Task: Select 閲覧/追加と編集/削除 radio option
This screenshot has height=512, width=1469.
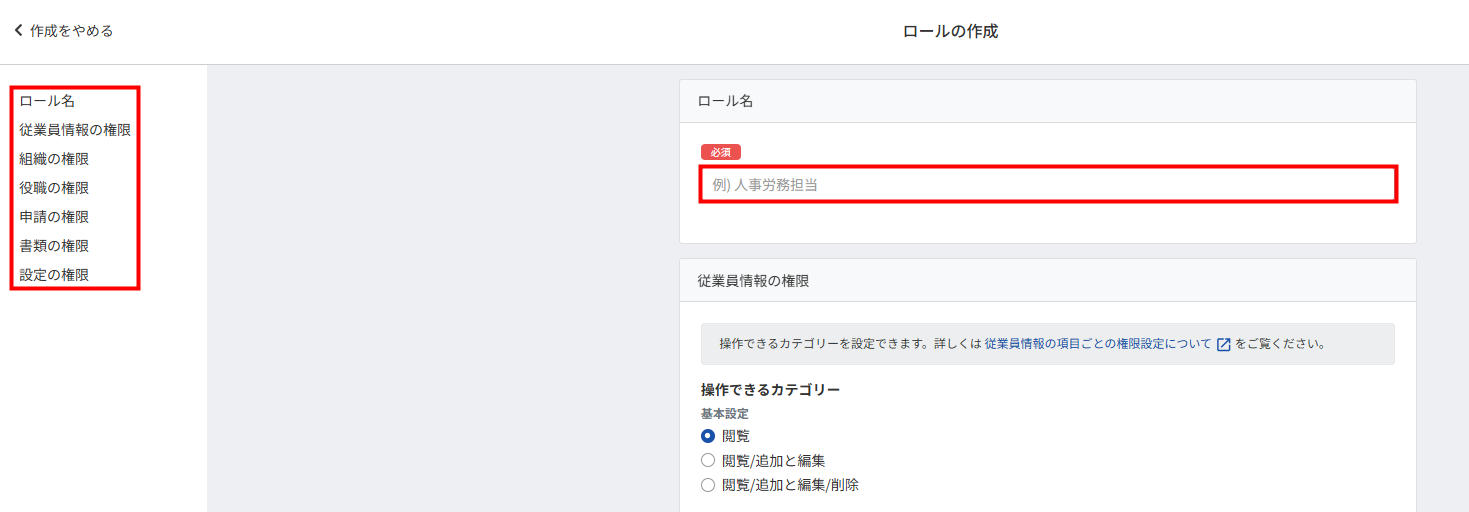Action: pos(708,485)
